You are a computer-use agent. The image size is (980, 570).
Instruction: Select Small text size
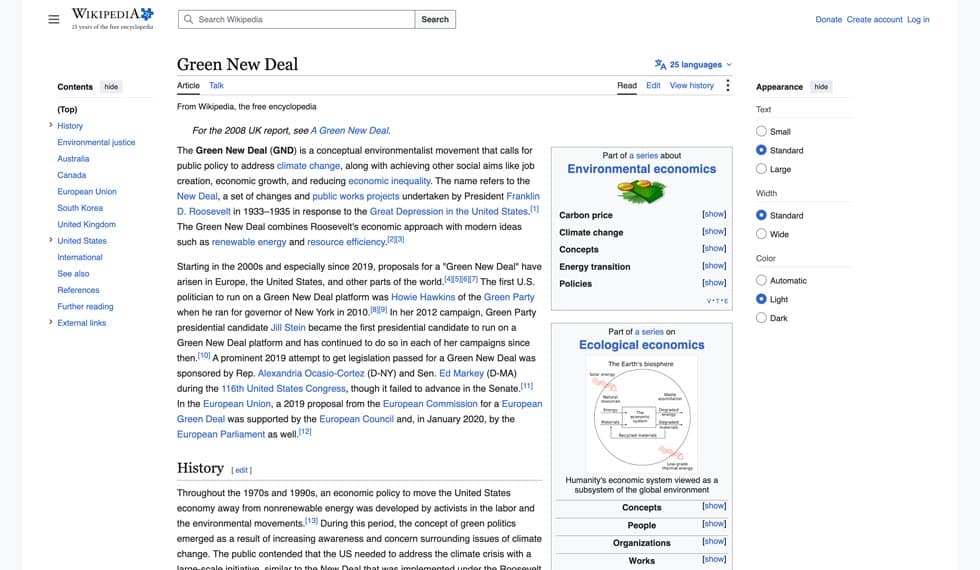761,131
